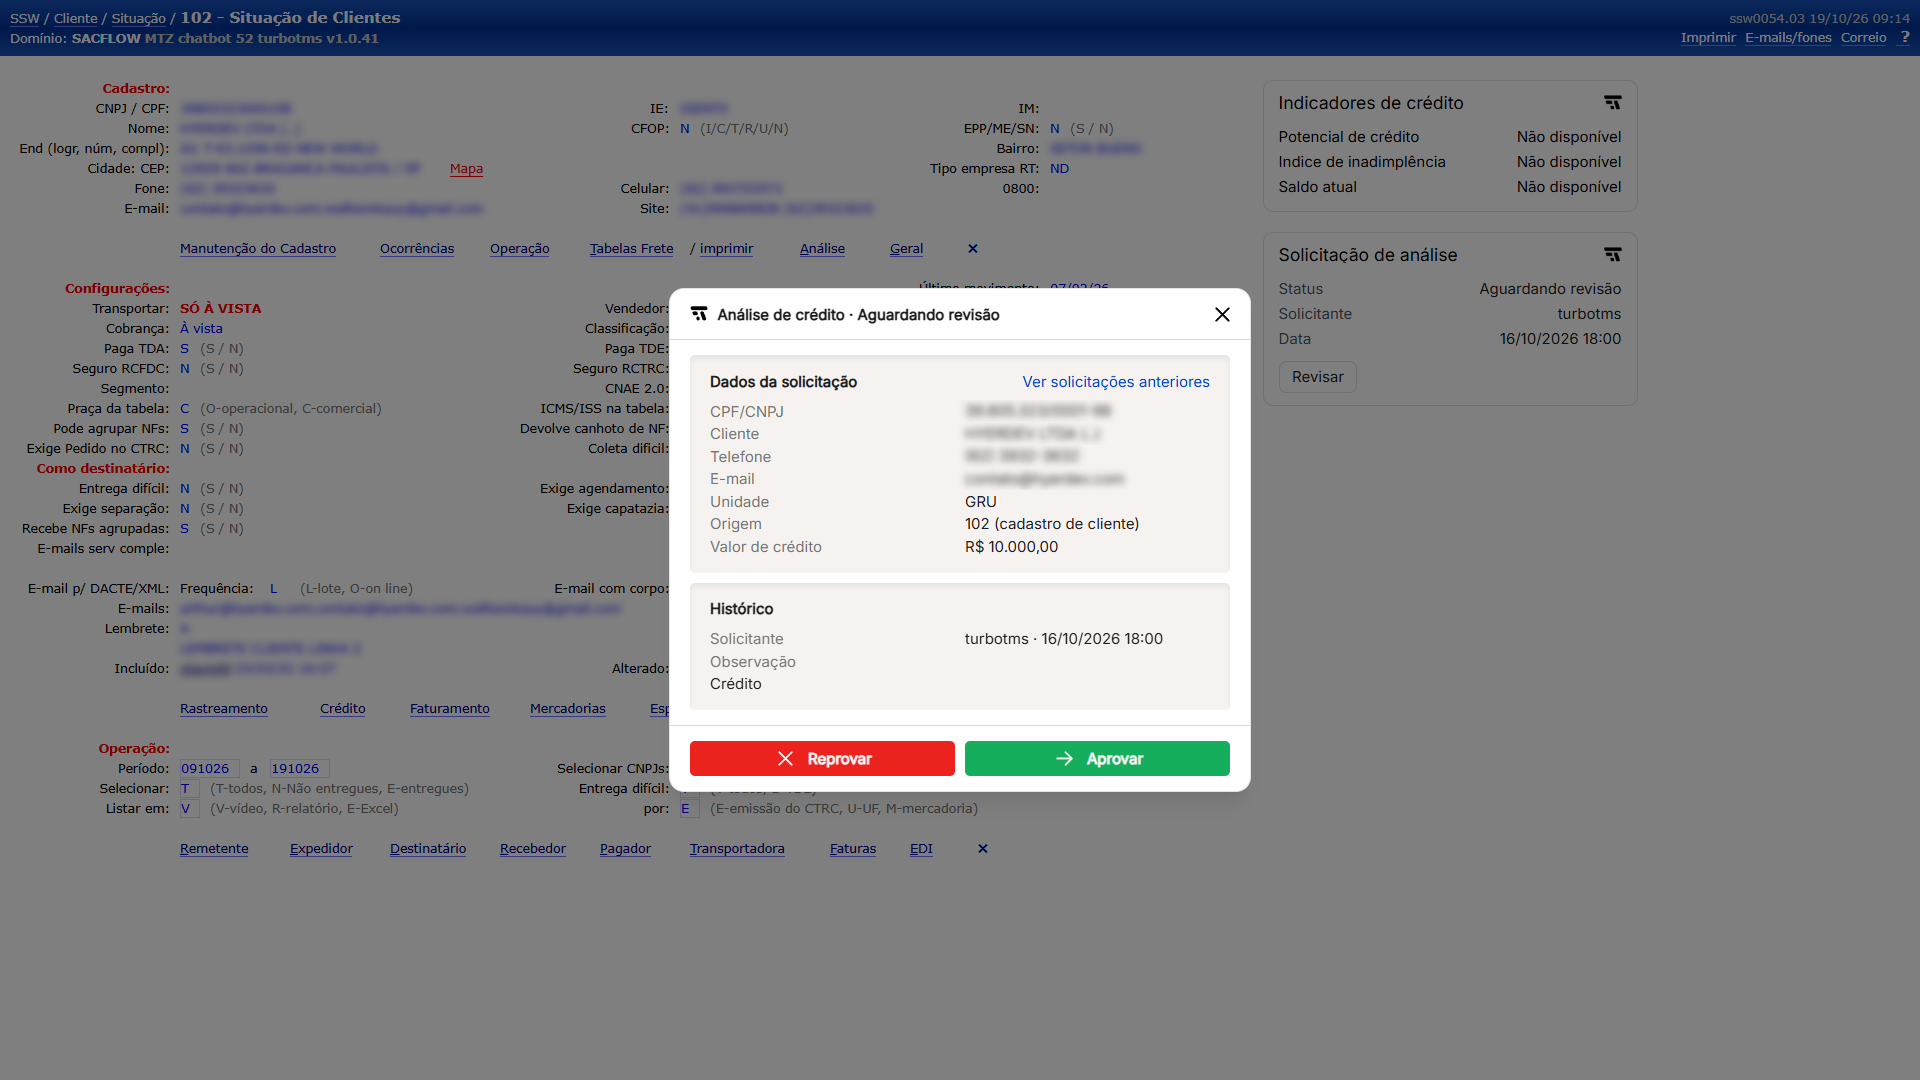Open Pagador link

tap(625, 849)
